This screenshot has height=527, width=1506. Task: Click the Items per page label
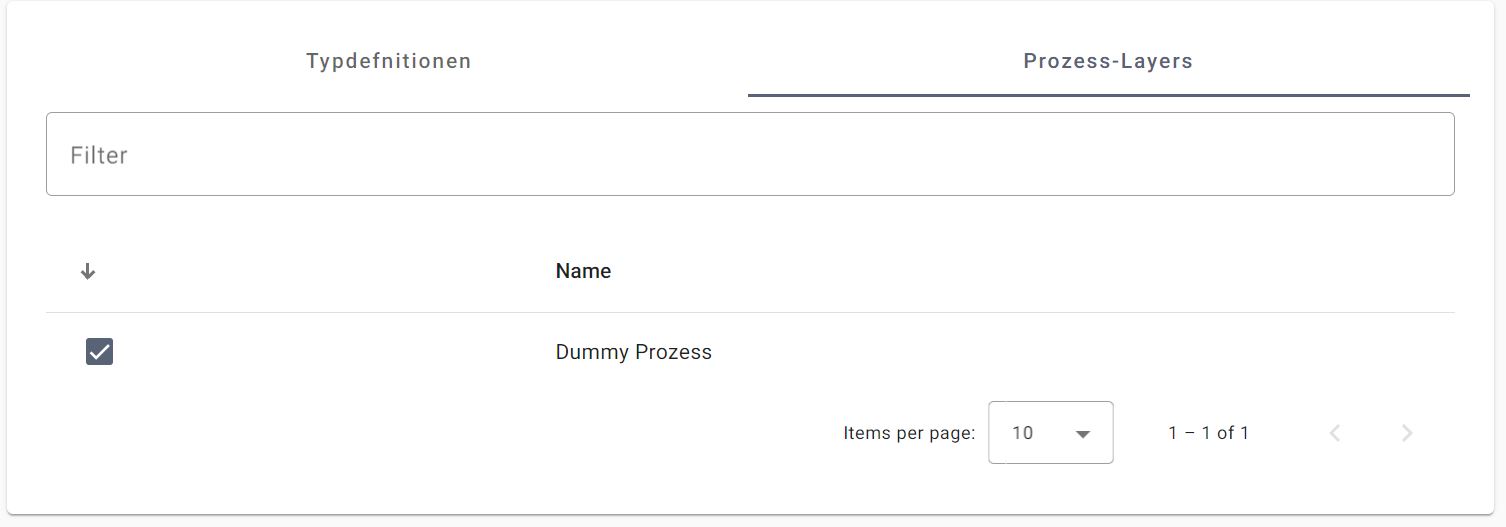909,433
